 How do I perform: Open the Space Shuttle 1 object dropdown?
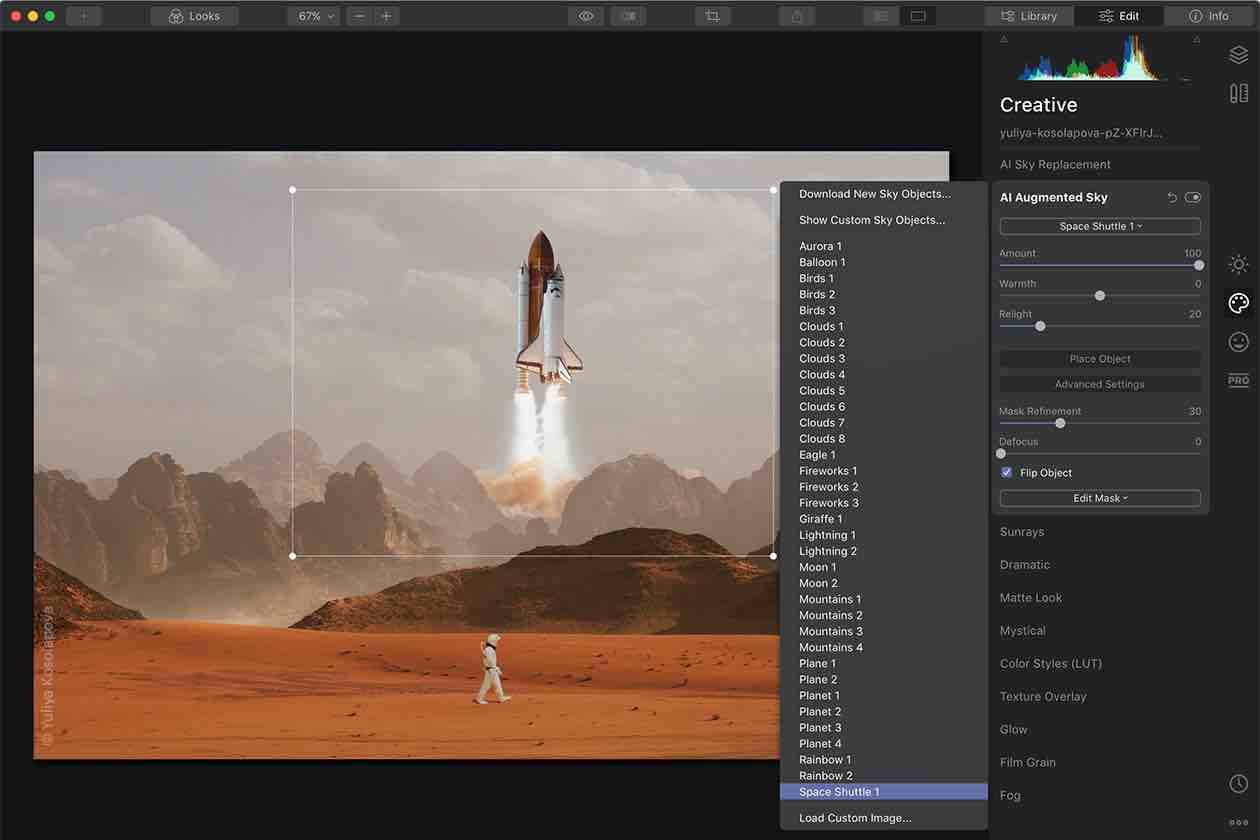click(x=1099, y=226)
